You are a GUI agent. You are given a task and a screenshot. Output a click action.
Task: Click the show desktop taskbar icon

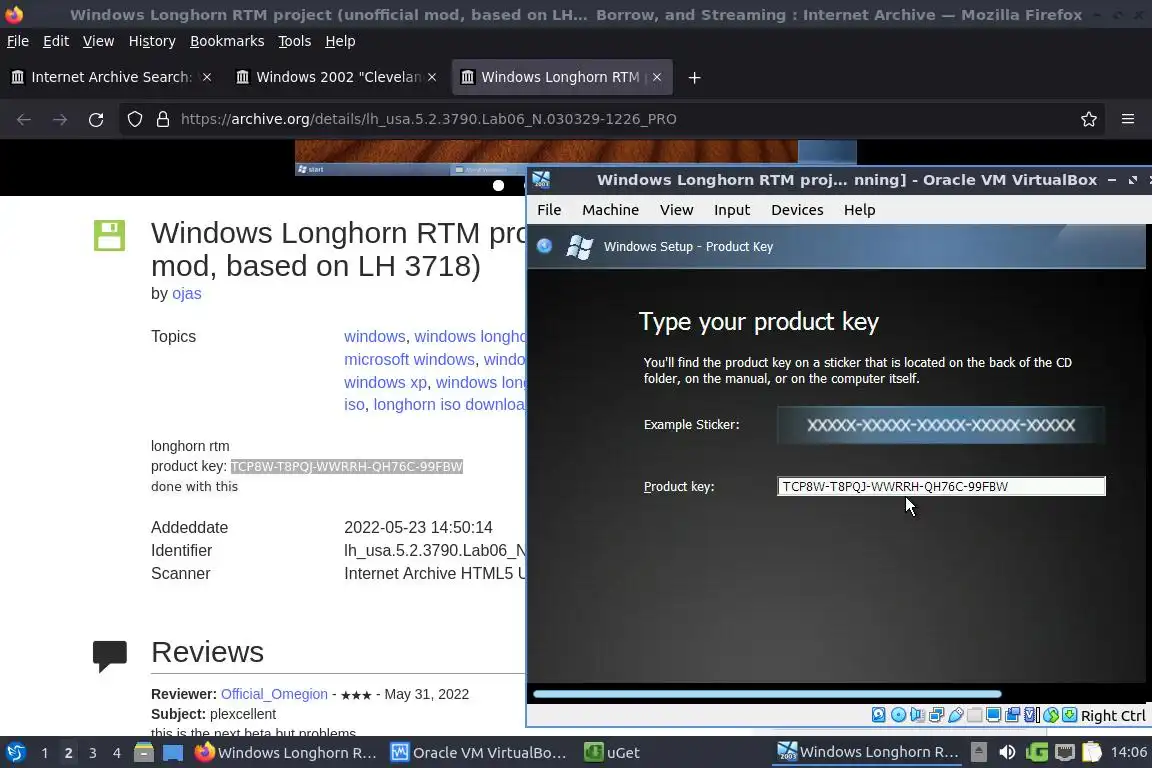pyautogui.click(x=173, y=753)
